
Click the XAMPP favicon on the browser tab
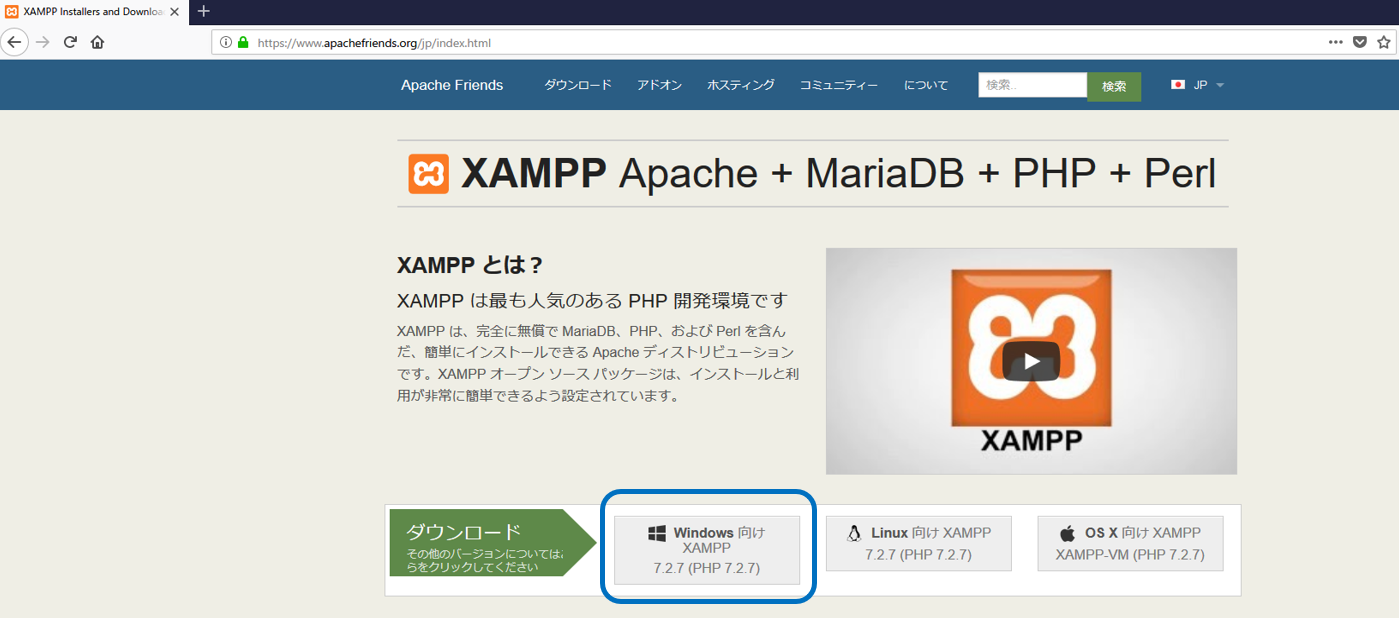[12, 11]
